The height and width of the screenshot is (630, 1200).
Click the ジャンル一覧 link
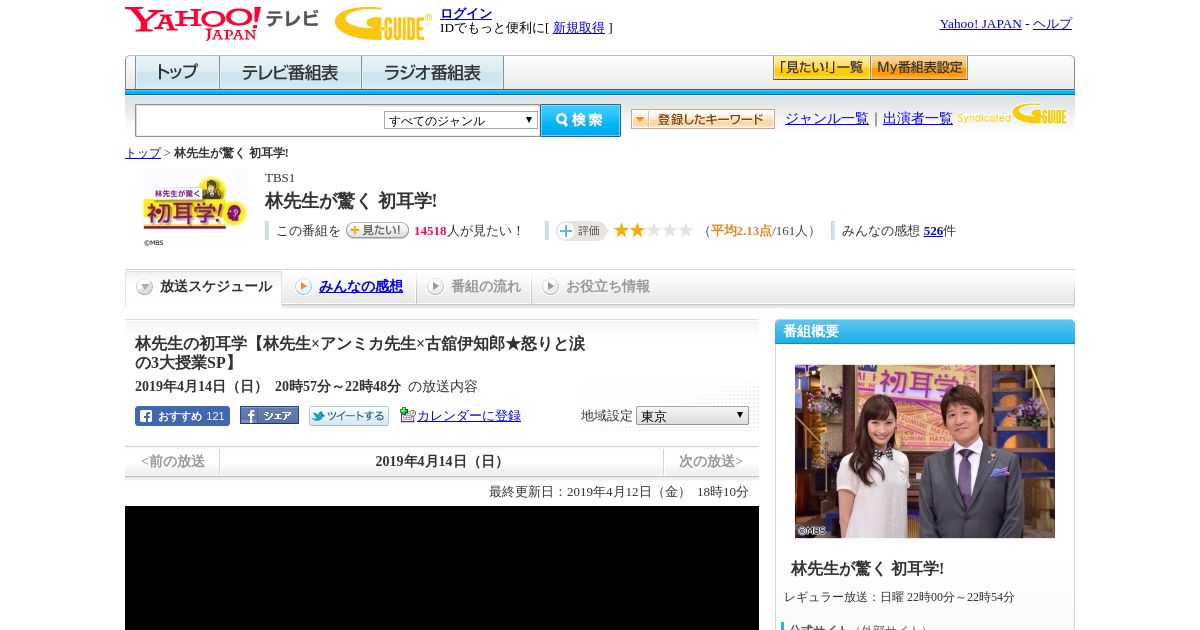[827, 119]
